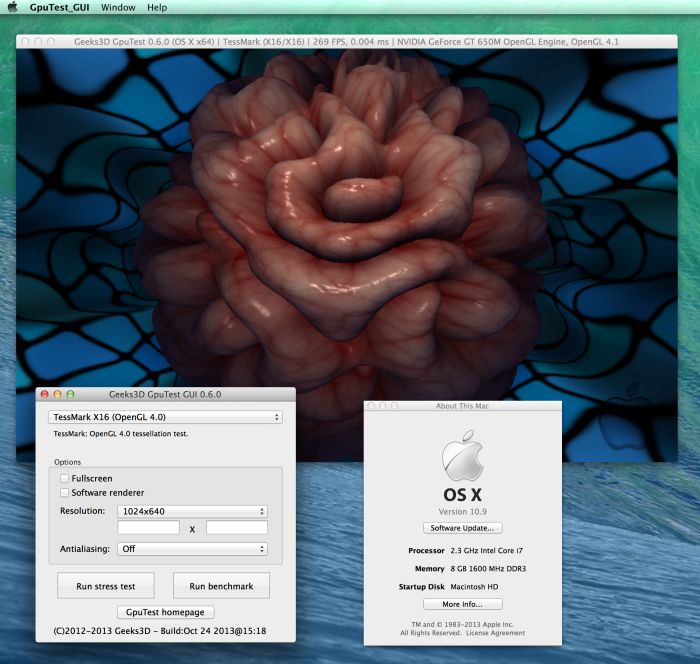Open the Help menu
This screenshot has height=664, width=700.
coord(157,8)
